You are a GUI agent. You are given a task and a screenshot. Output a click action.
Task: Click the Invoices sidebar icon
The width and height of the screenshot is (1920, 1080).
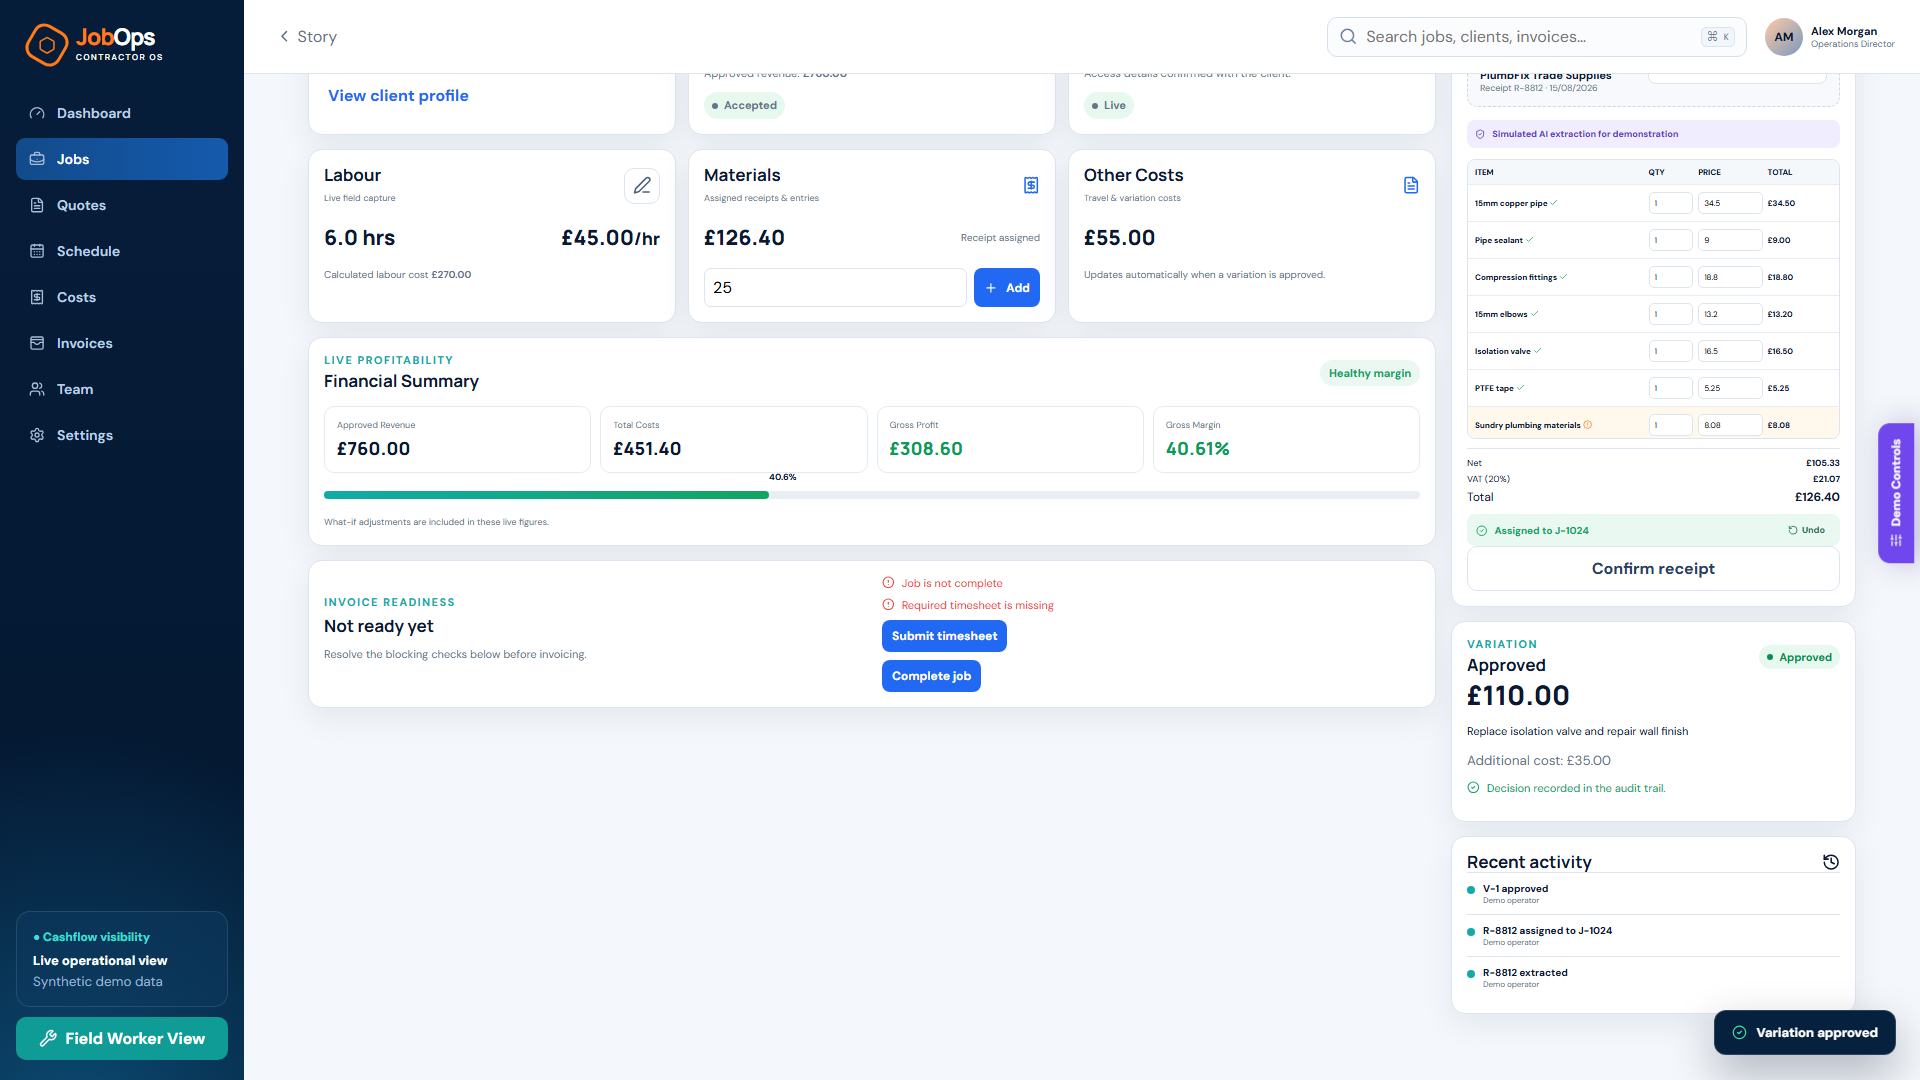37,343
